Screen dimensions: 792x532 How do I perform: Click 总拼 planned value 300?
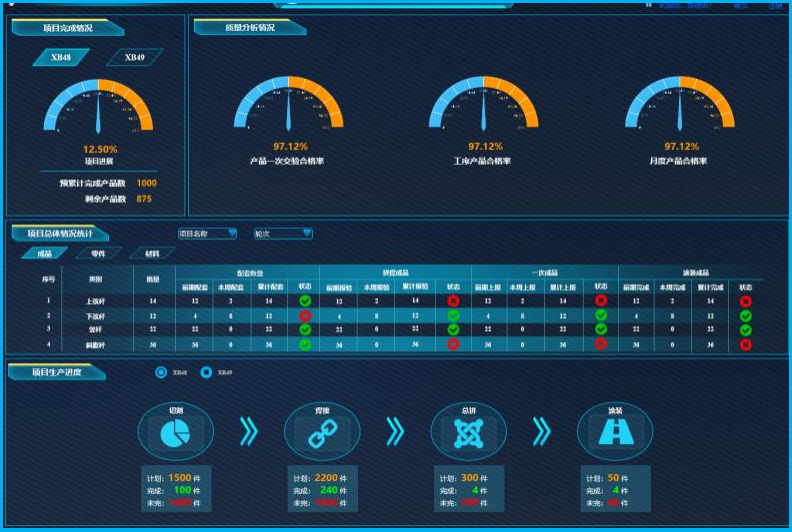click(x=470, y=477)
